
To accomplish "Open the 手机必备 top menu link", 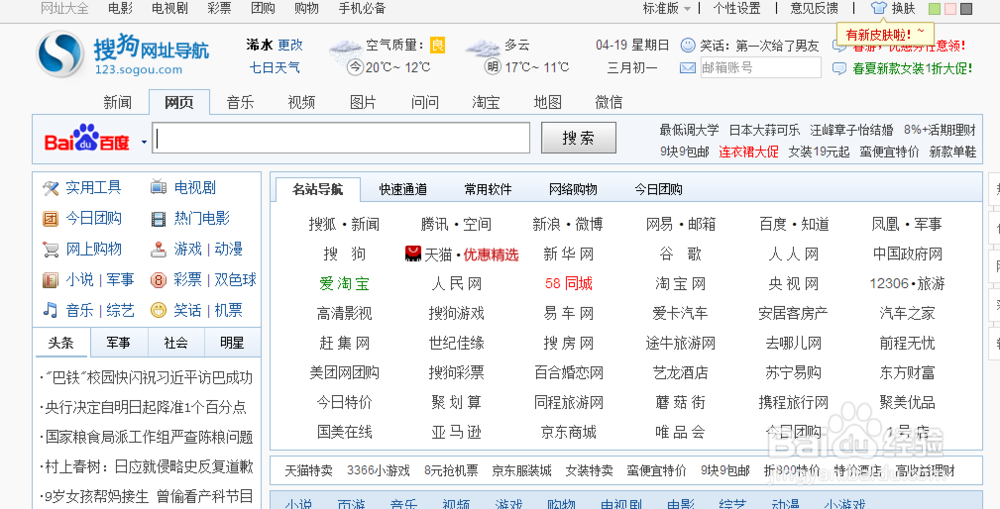I will [x=362, y=8].
